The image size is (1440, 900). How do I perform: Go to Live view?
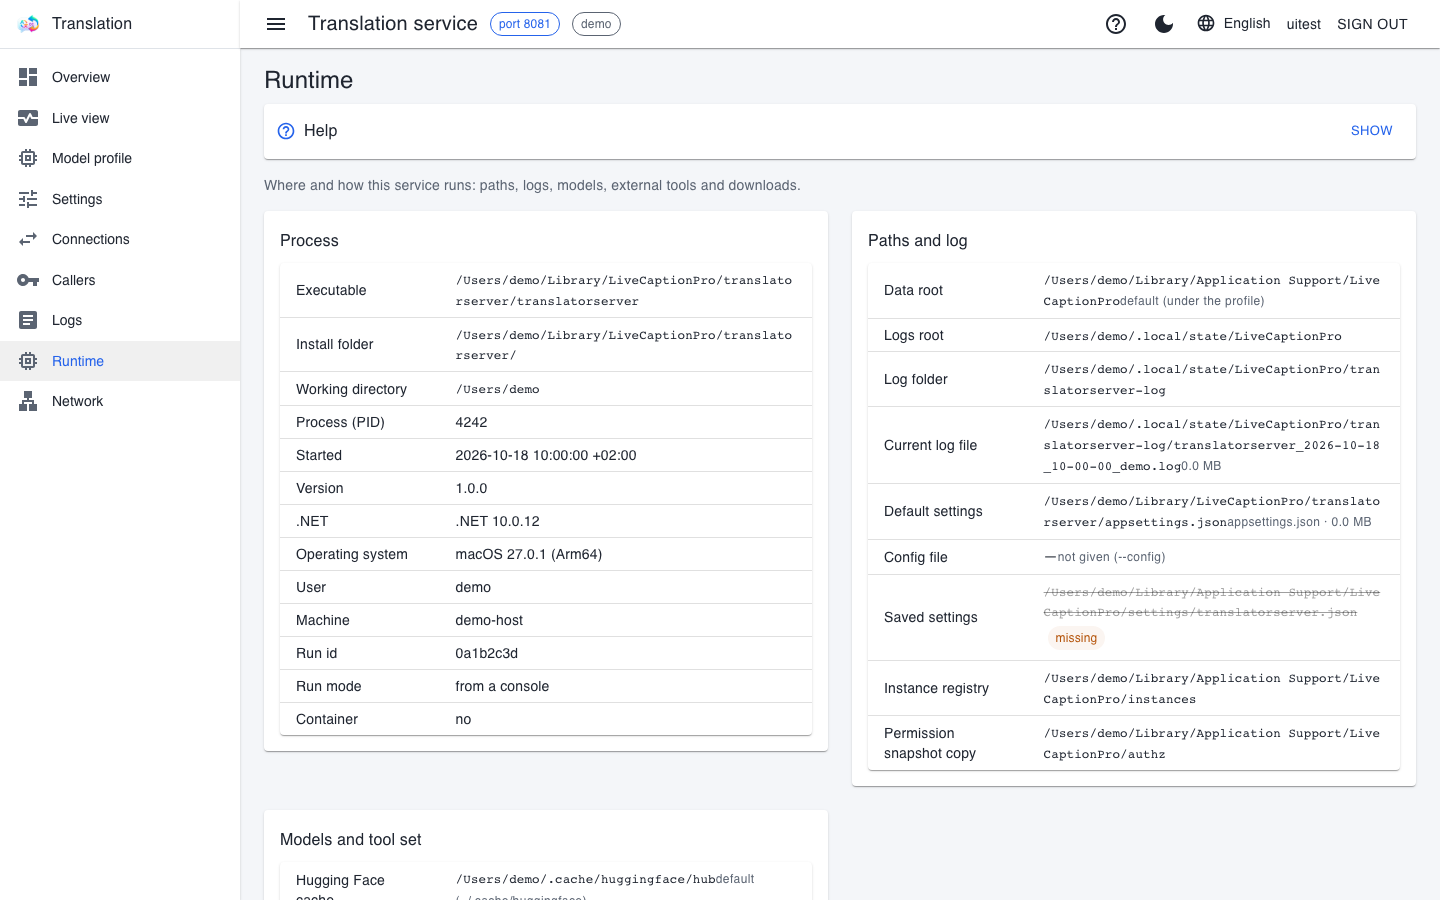coord(120,118)
